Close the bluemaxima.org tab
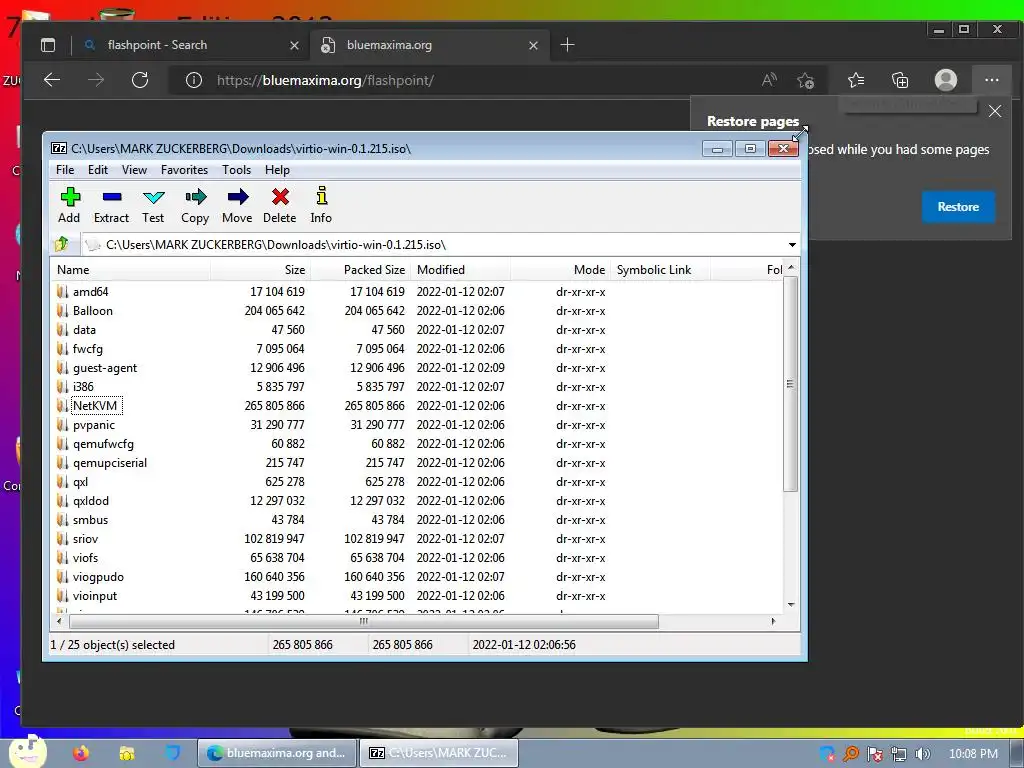The width and height of the screenshot is (1024, 768). (533, 45)
